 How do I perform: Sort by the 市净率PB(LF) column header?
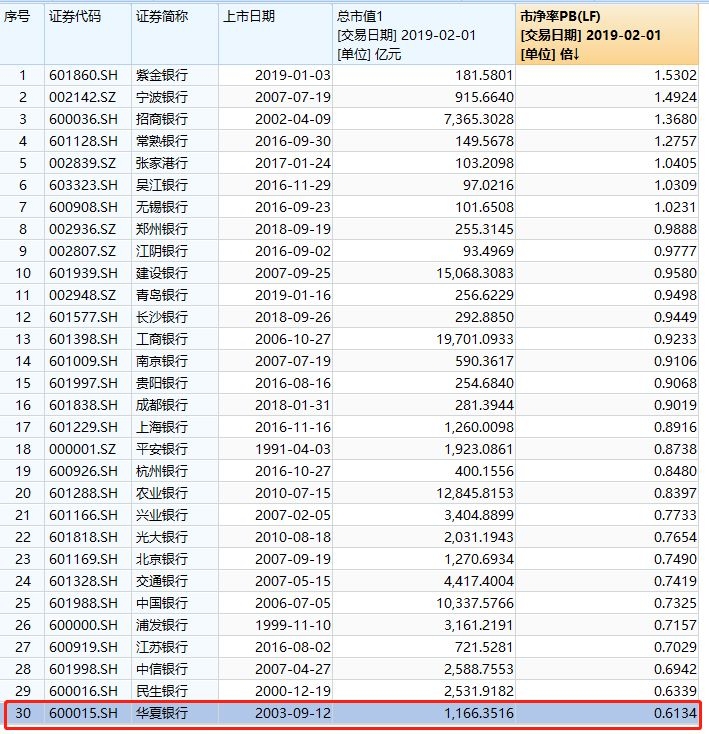607,35
